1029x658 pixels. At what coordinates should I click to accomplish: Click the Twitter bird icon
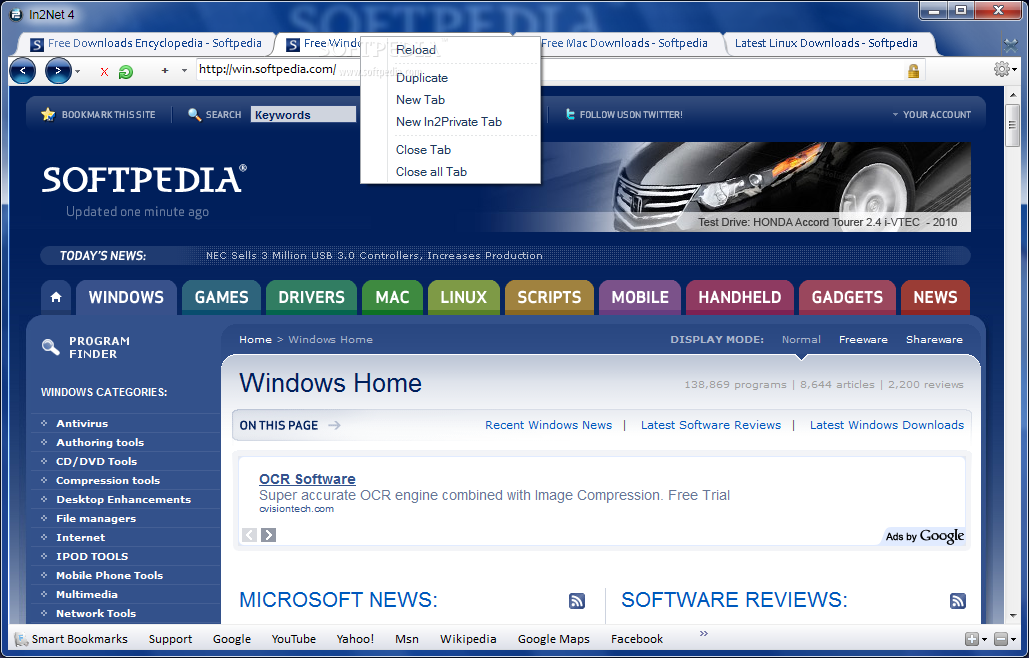570,114
